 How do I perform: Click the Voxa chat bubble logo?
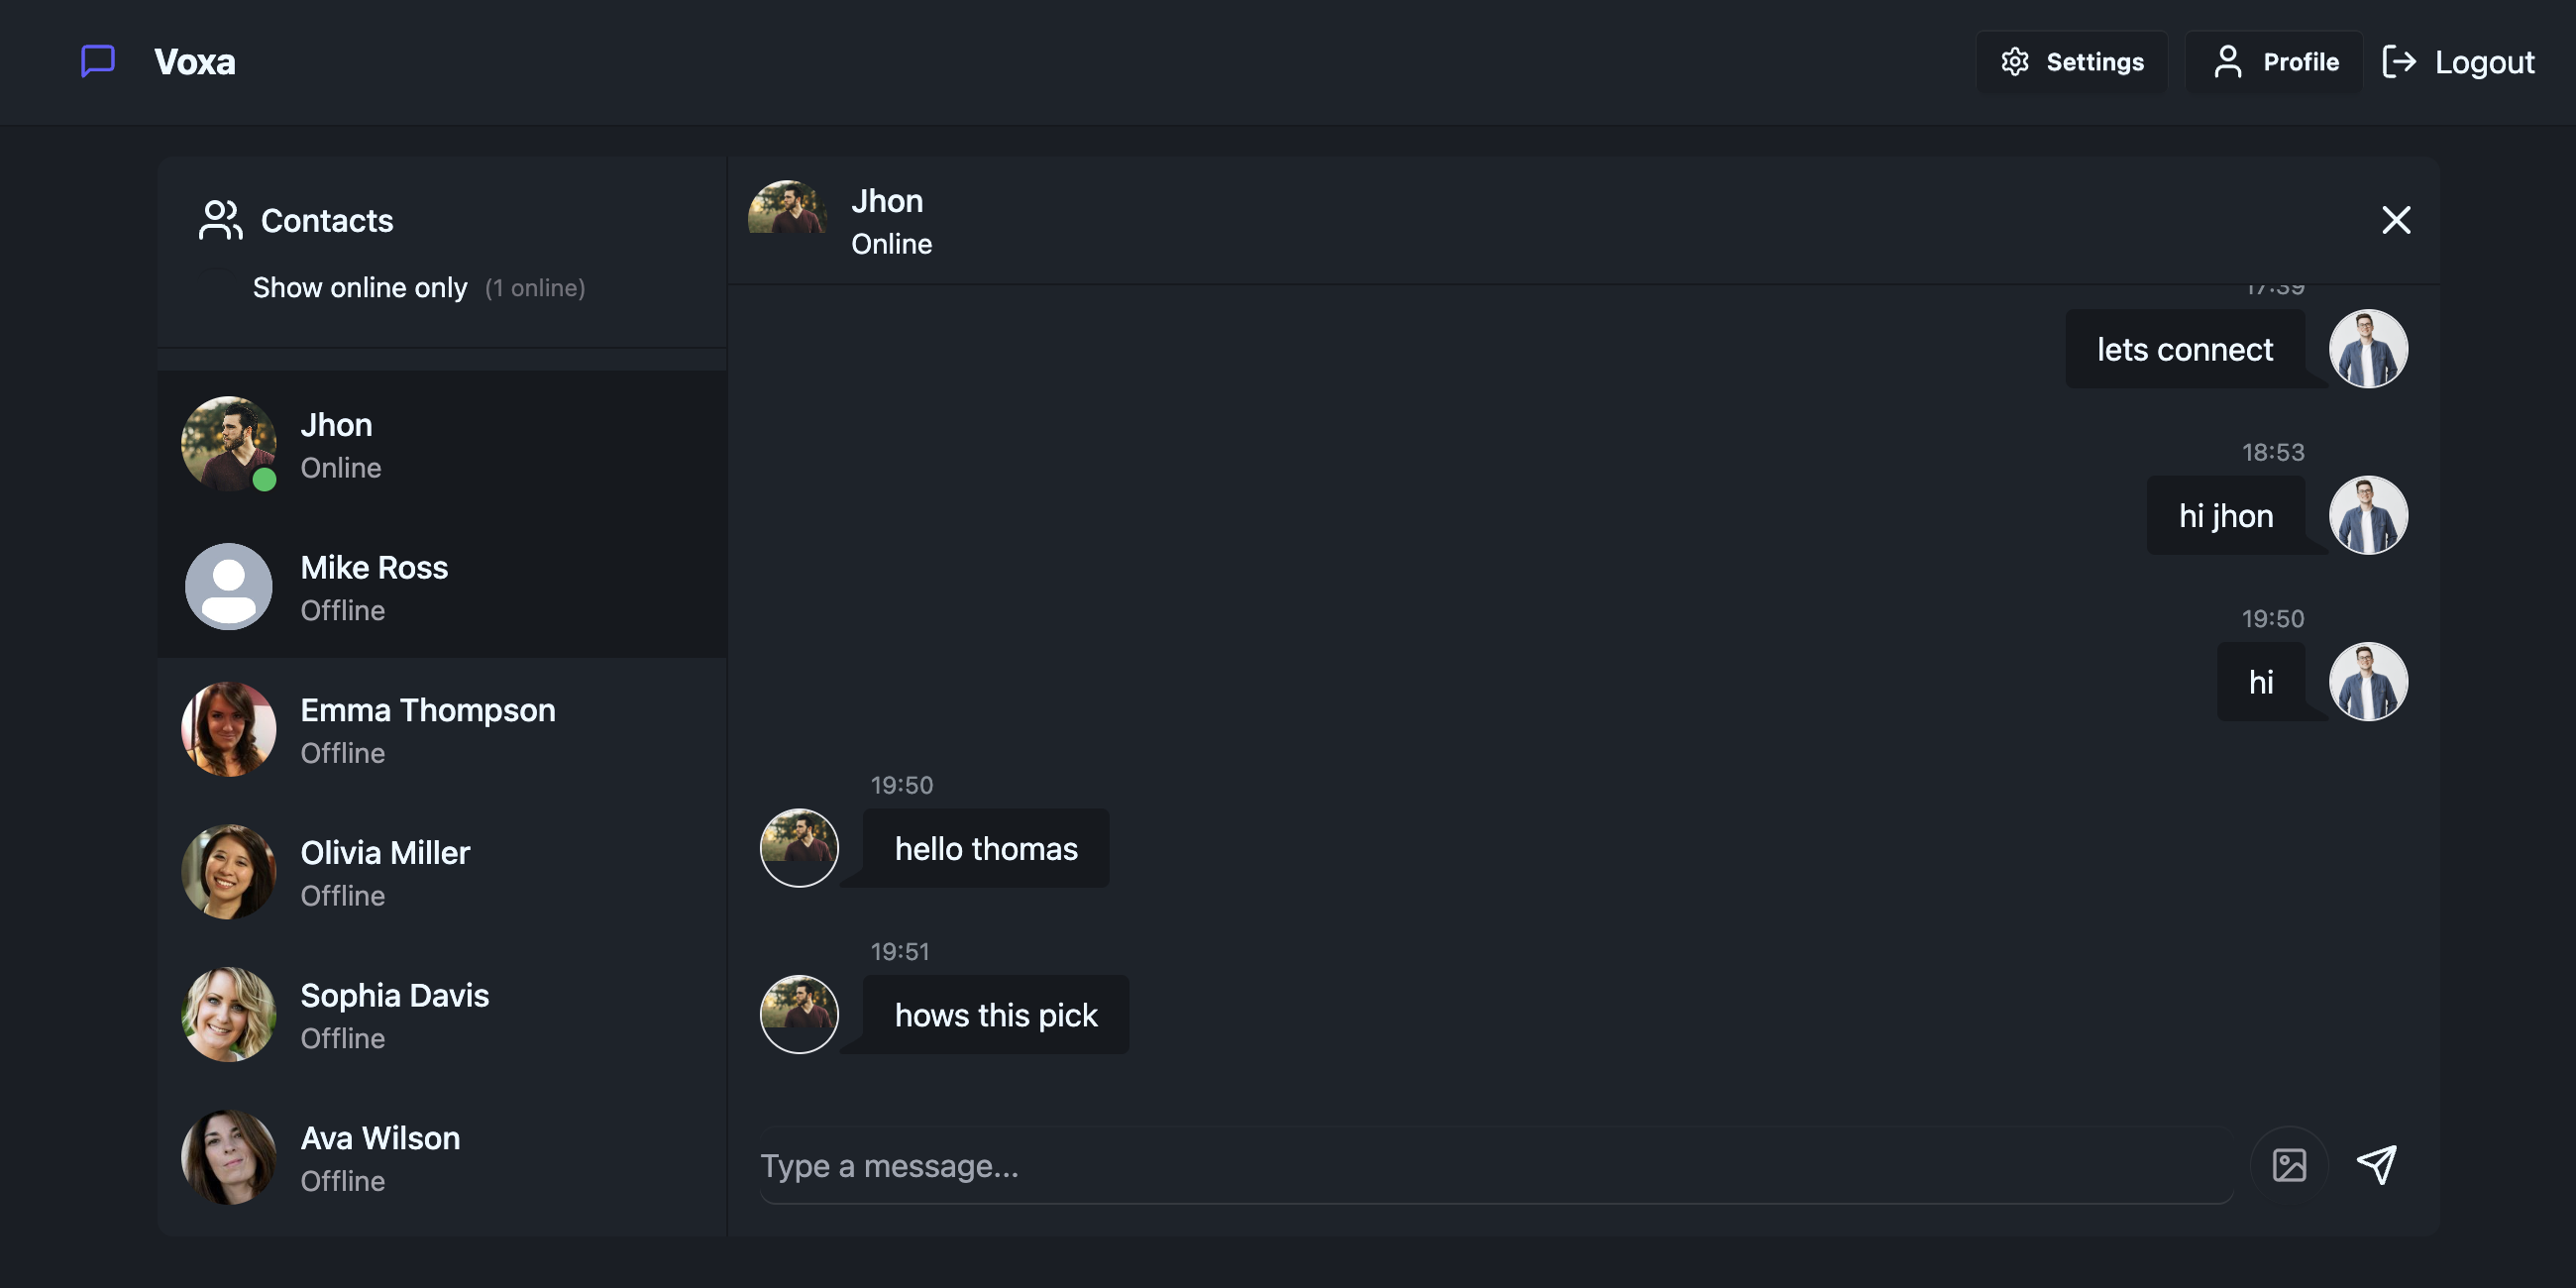click(x=97, y=62)
